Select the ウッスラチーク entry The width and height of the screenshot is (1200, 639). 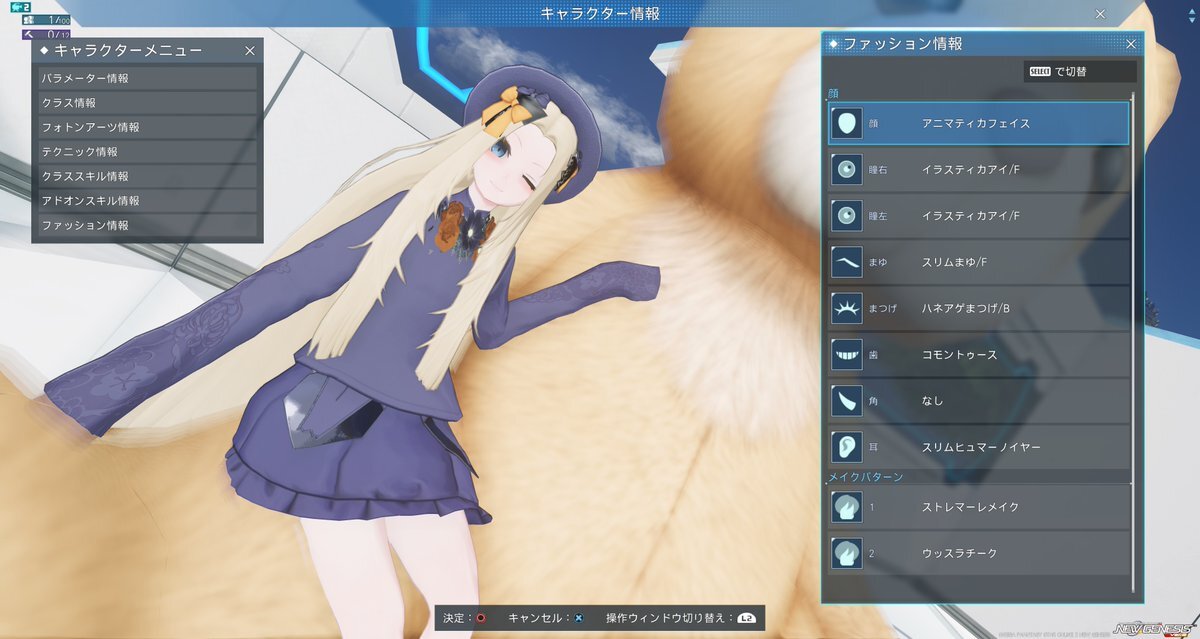[x=978, y=553]
